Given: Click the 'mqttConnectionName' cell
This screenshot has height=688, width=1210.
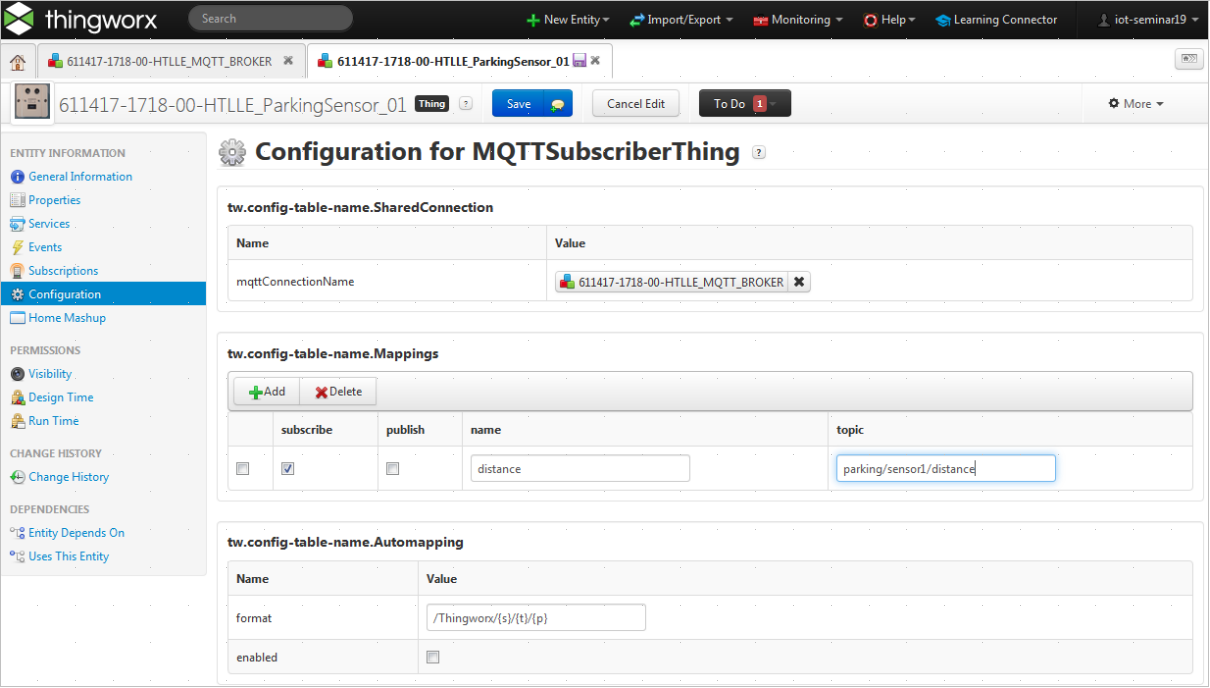Looking at the screenshot, I should click(388, 282).
